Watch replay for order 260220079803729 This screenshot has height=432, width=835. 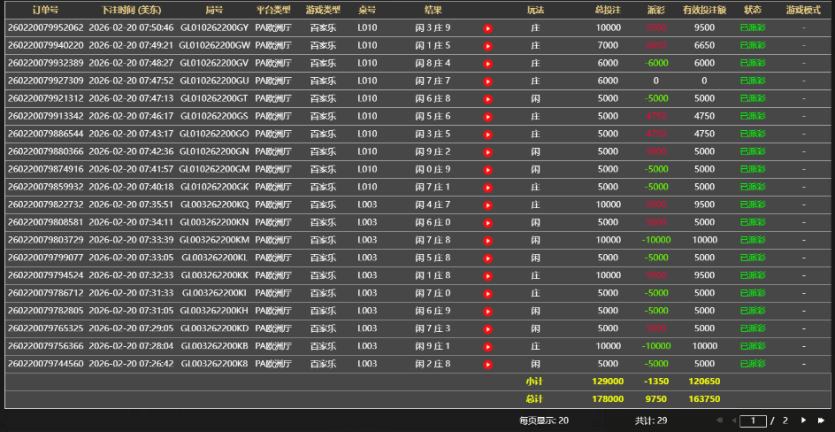pyautogui.click(x=488, y=240)
